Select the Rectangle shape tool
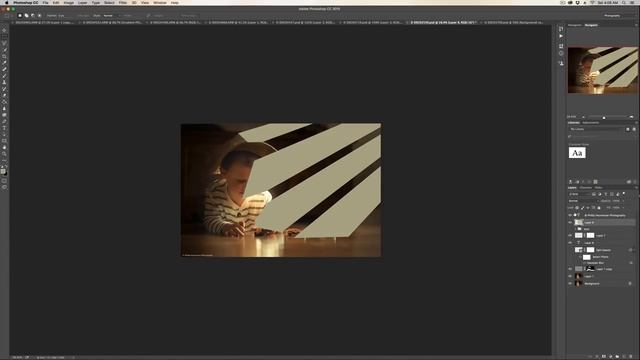This screenshot has height=360, width=640. pos(4,141)
